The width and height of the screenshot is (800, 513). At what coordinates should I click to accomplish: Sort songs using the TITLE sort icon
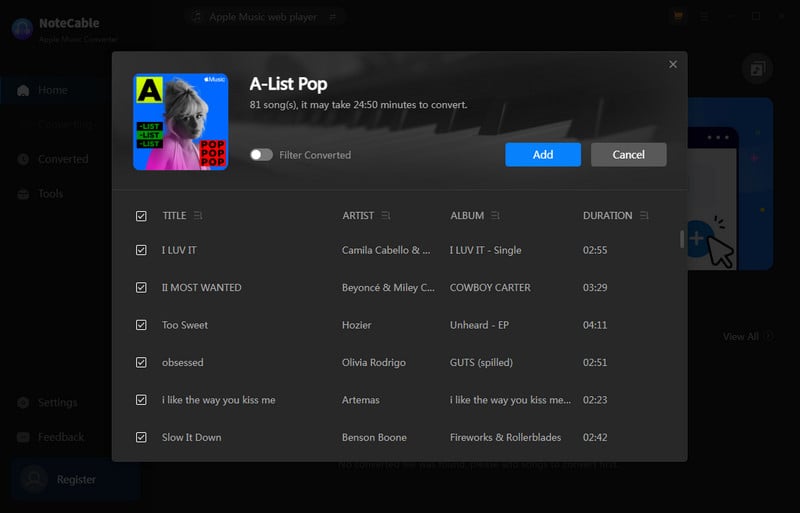pyautogui.click(x=198, y=216)
